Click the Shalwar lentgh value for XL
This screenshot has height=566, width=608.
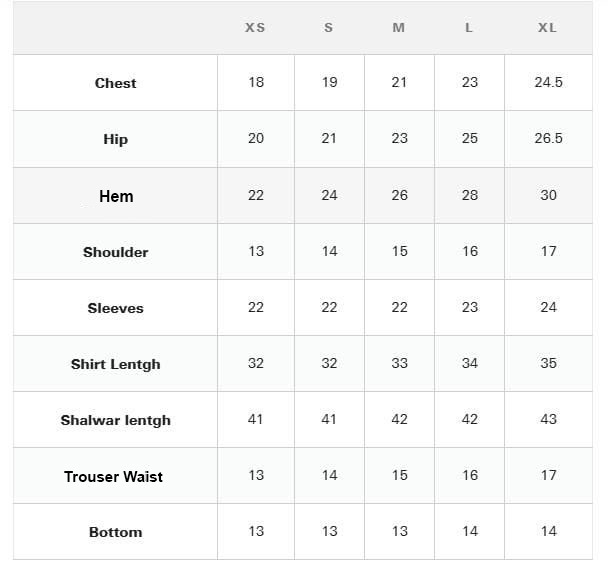(x=548, y=419)
